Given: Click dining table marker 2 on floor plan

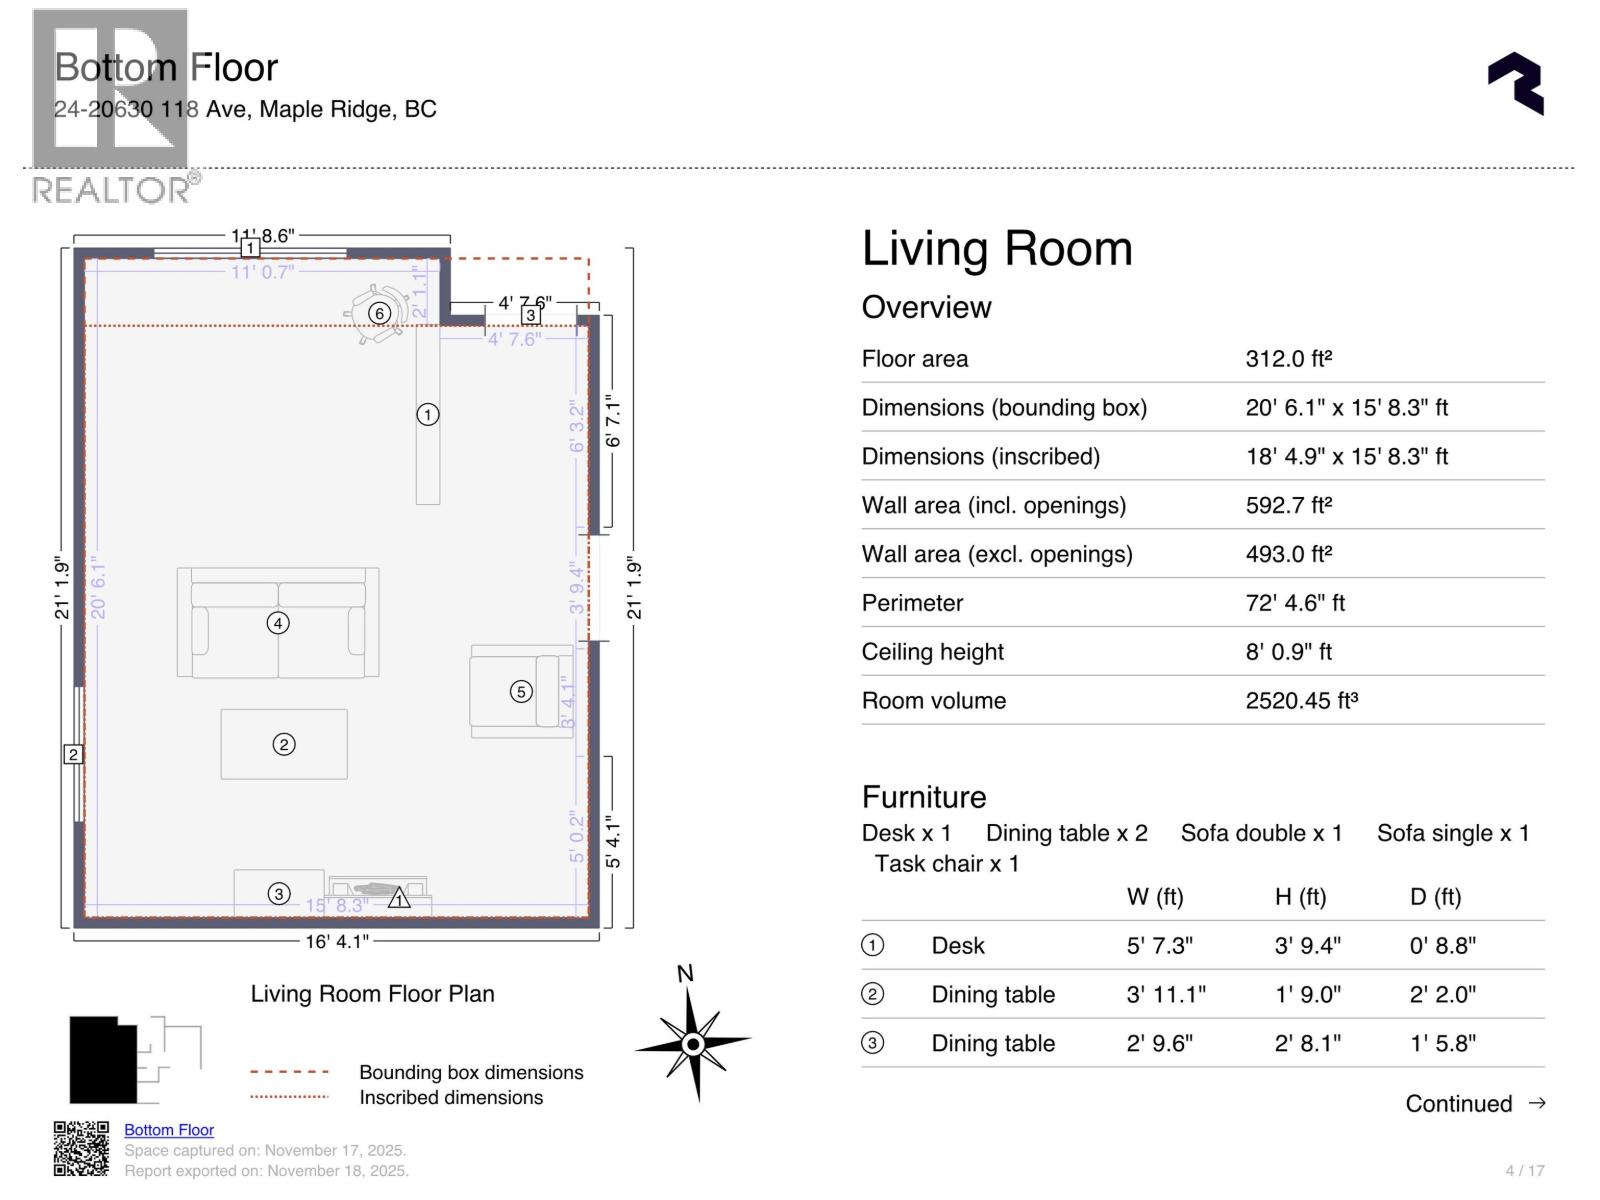Looking at the screenshot, I should coord(284,744).
